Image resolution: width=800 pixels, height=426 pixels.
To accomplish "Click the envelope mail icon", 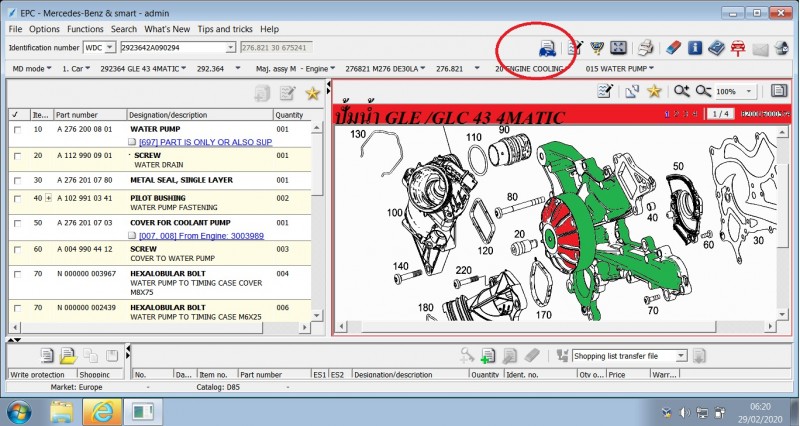I will click(x=760, y=49).
